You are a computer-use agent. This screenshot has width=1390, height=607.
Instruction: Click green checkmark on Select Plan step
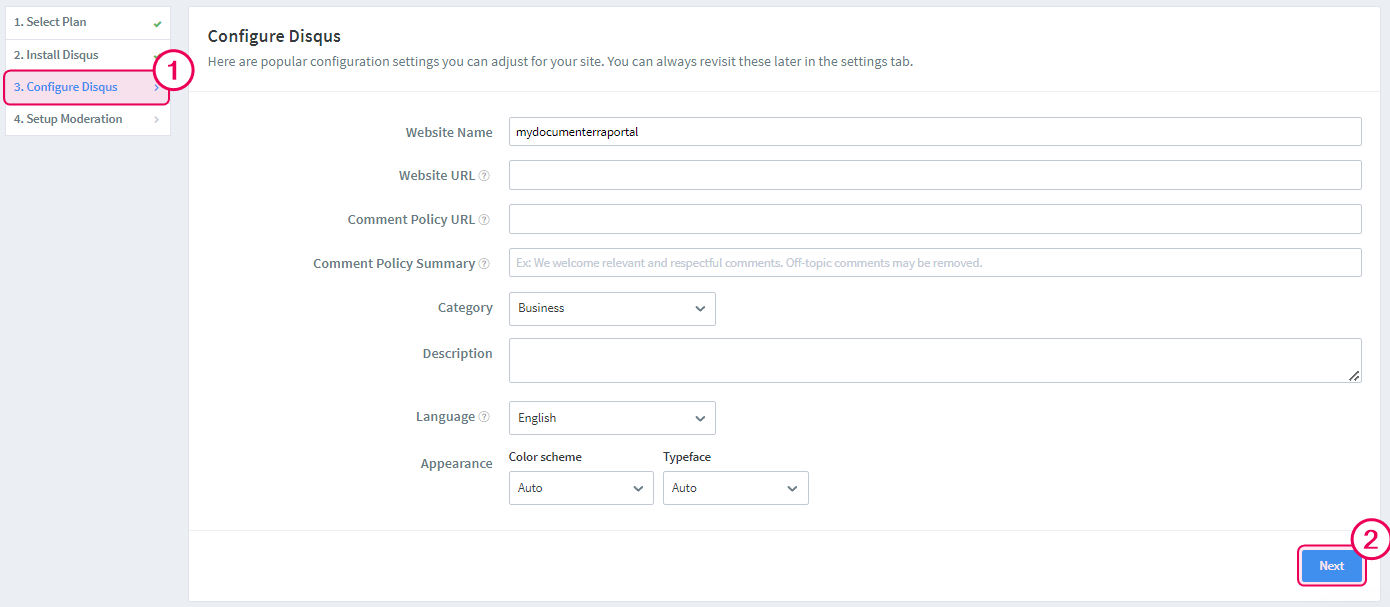point(157,23)
